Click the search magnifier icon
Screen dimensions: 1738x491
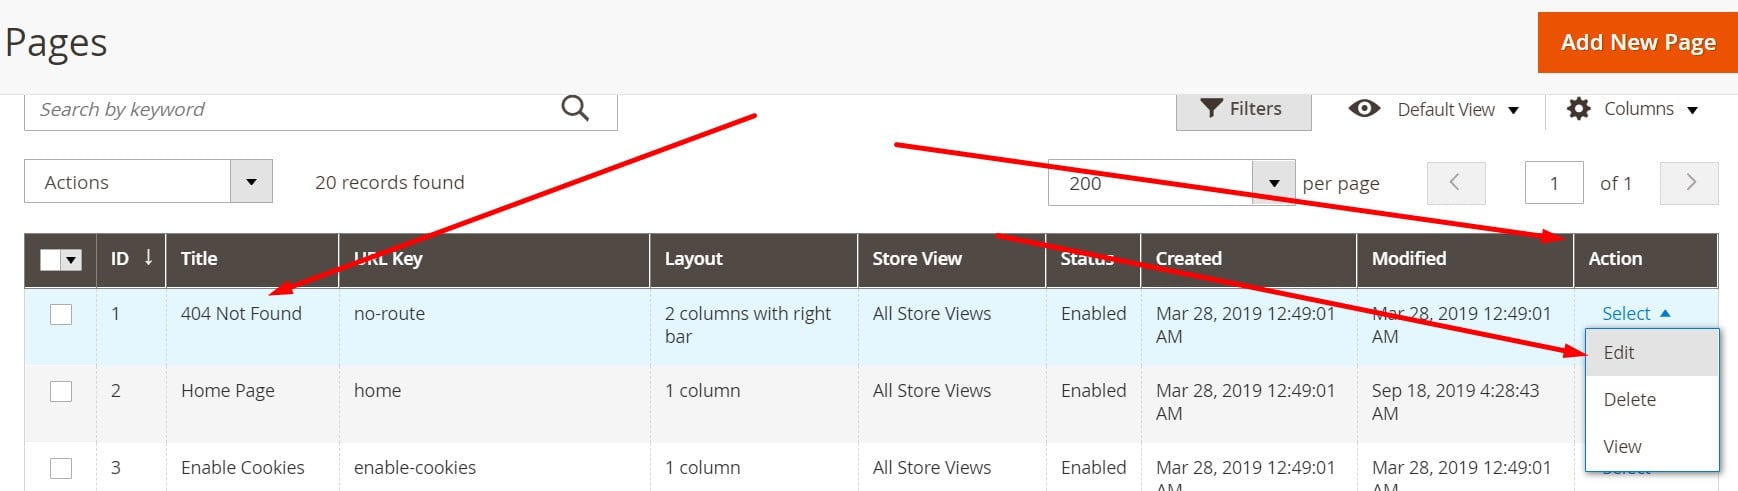pos(575,108)
